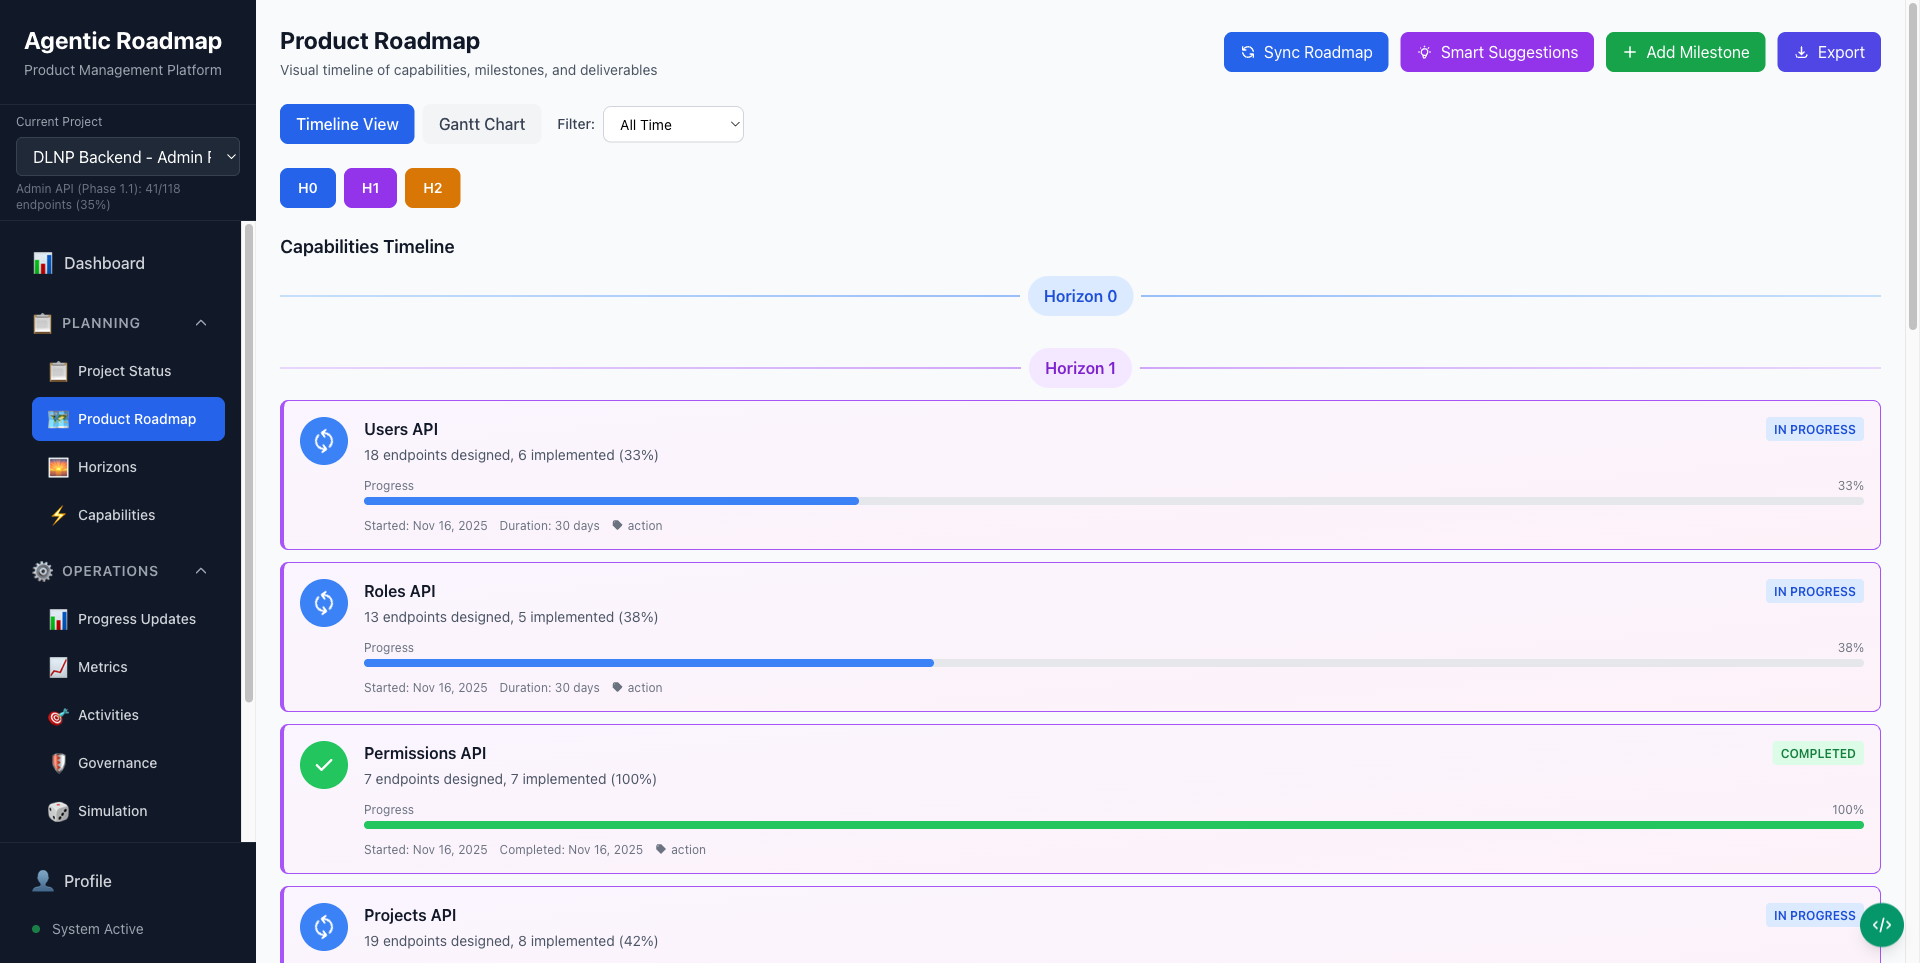Click Users API IN PROGRESS badge

pyautogui.click(x=1814, y=430)
